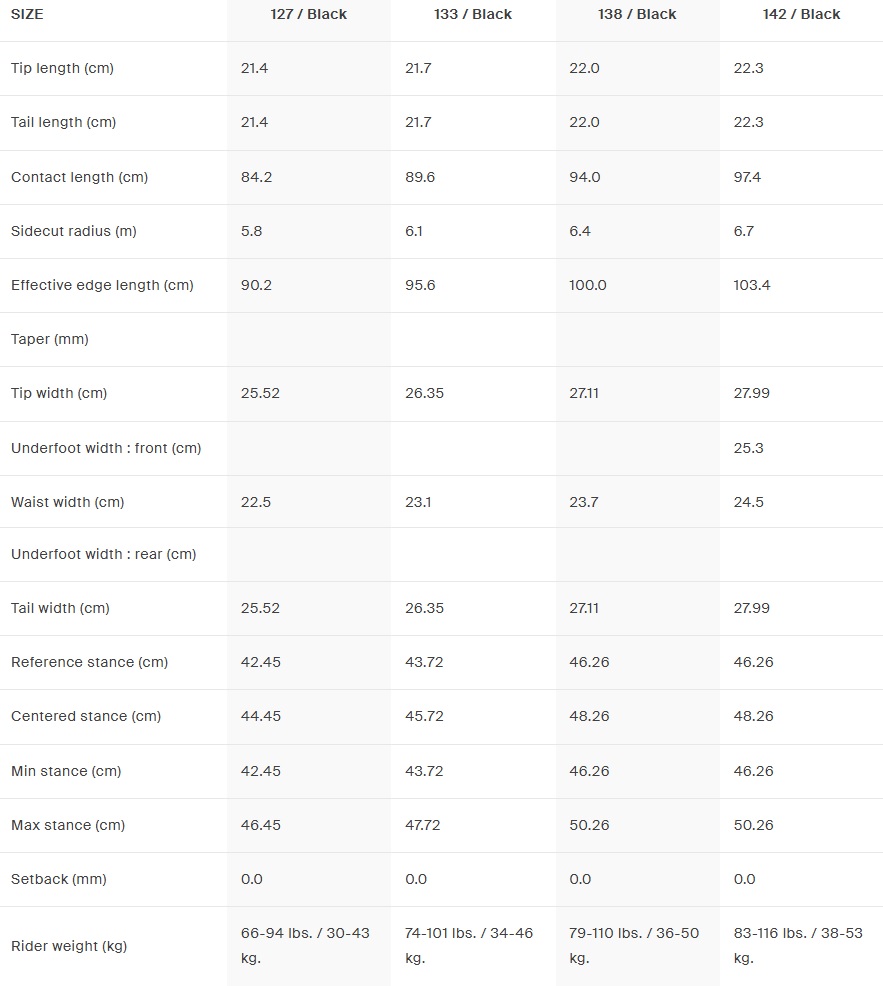Screen dimensions: 883x986
Task: Click the 25.3 underfoot width front value
Action: pyautogui.click(x=749, y=448)
